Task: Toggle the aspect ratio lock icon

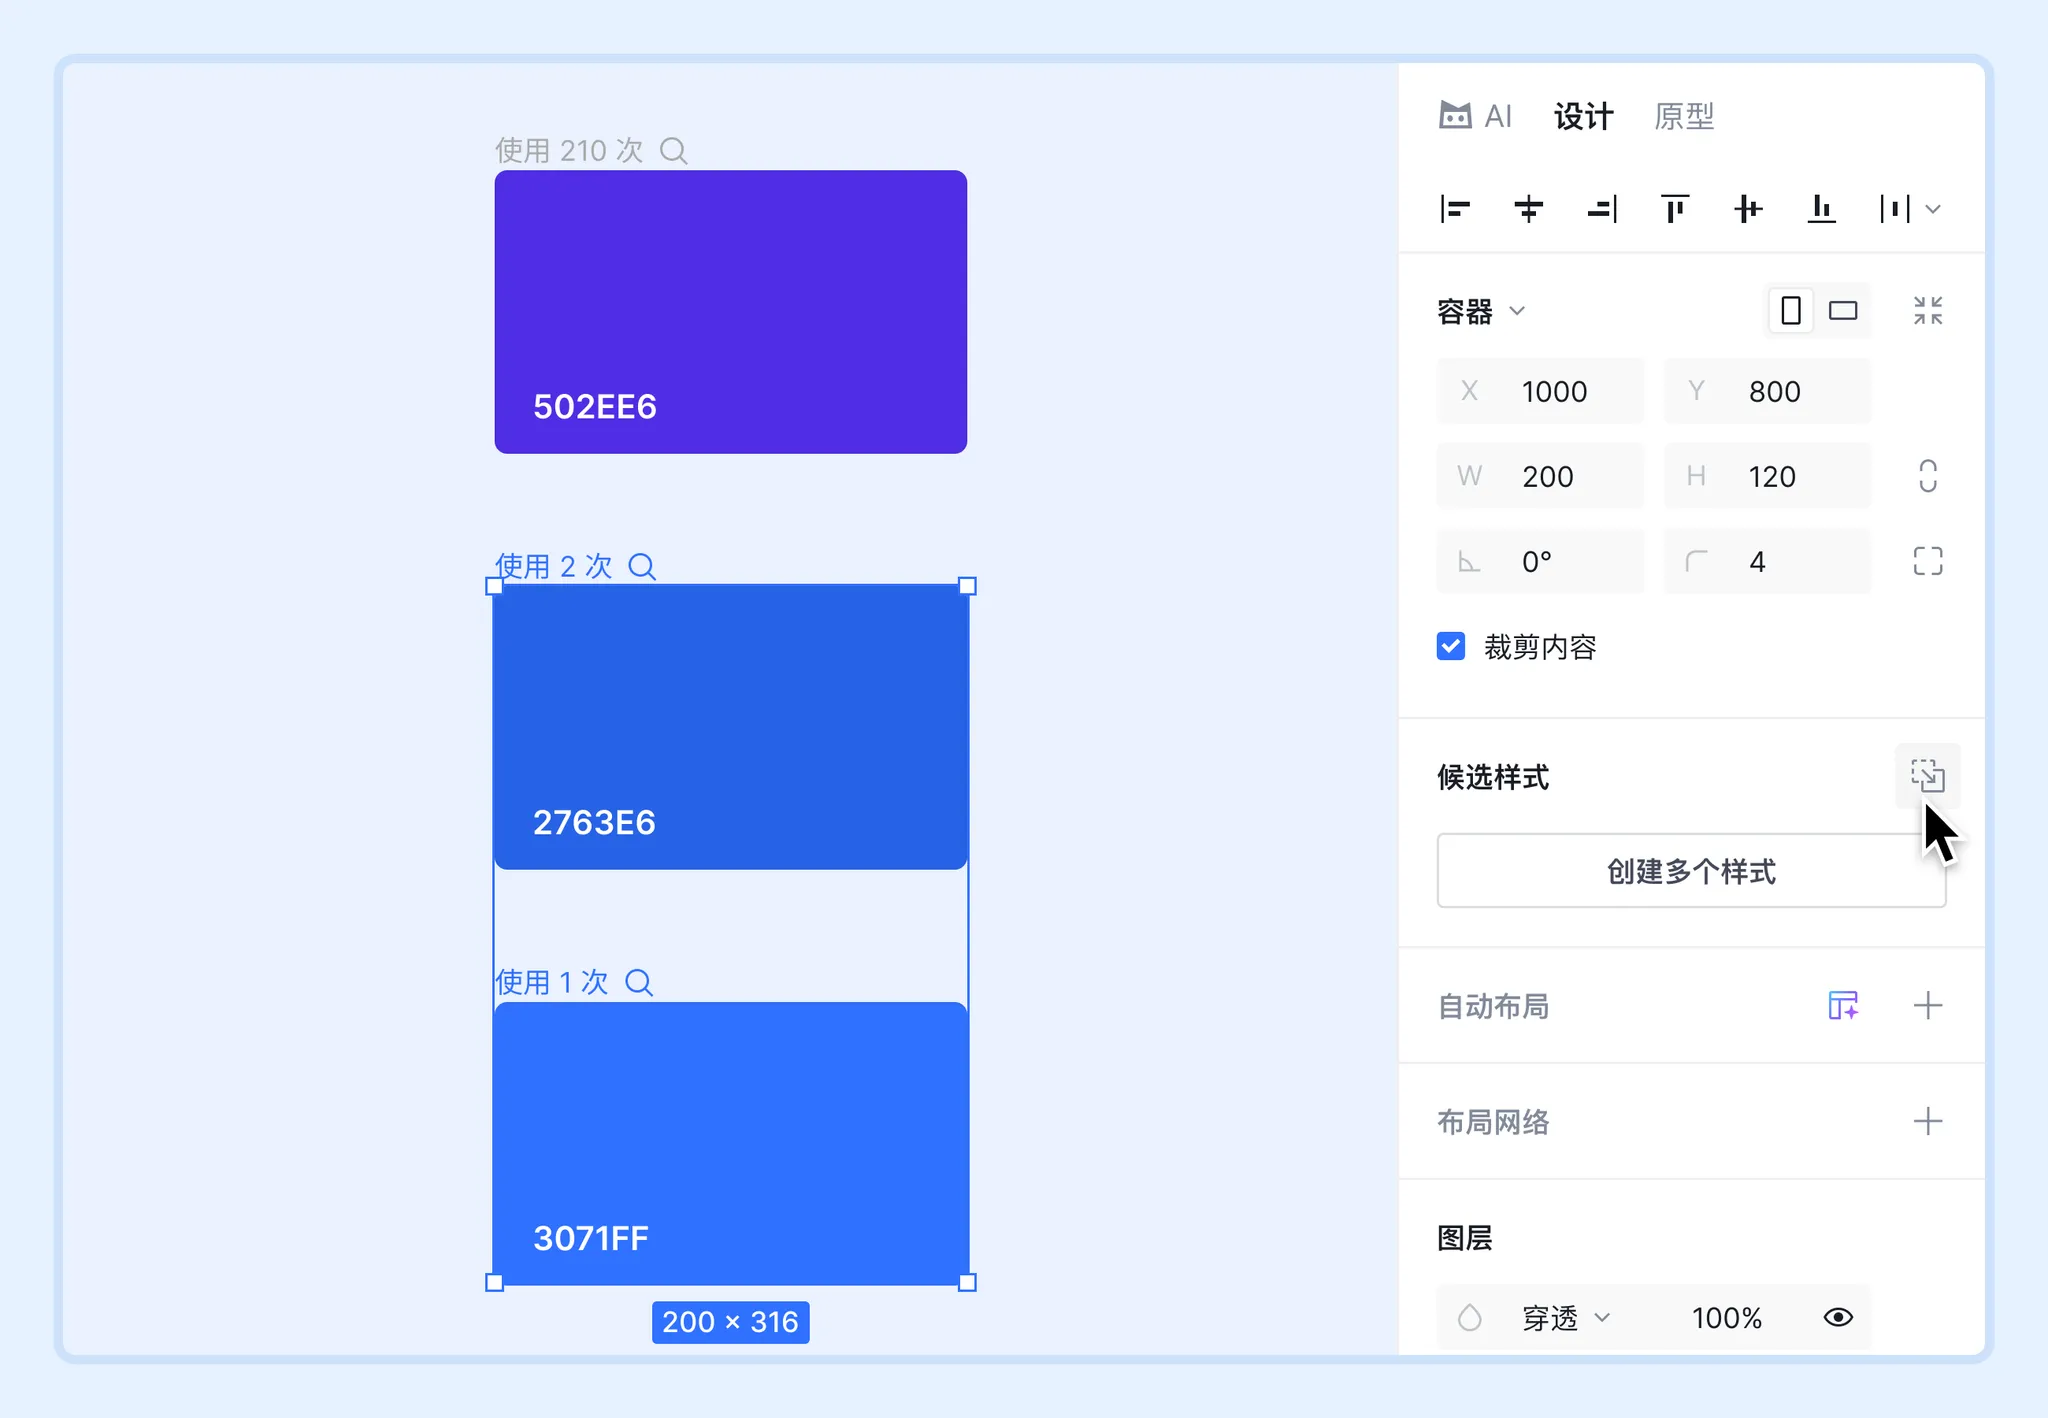Action: pyautogui.click(x=1928, y=476)
